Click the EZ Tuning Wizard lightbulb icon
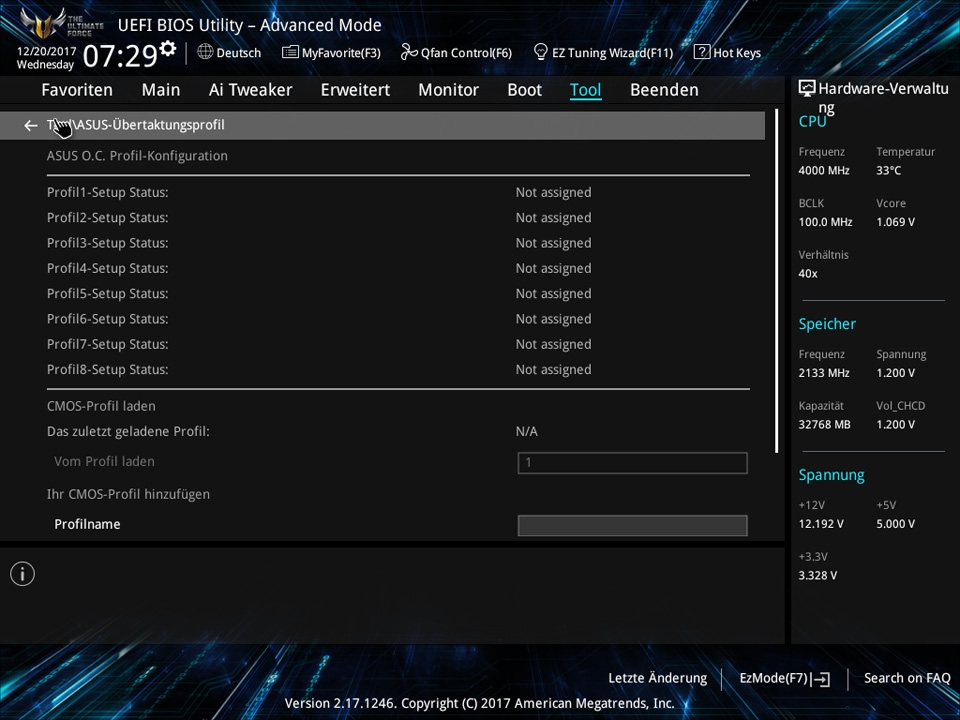 pos(541,52)
